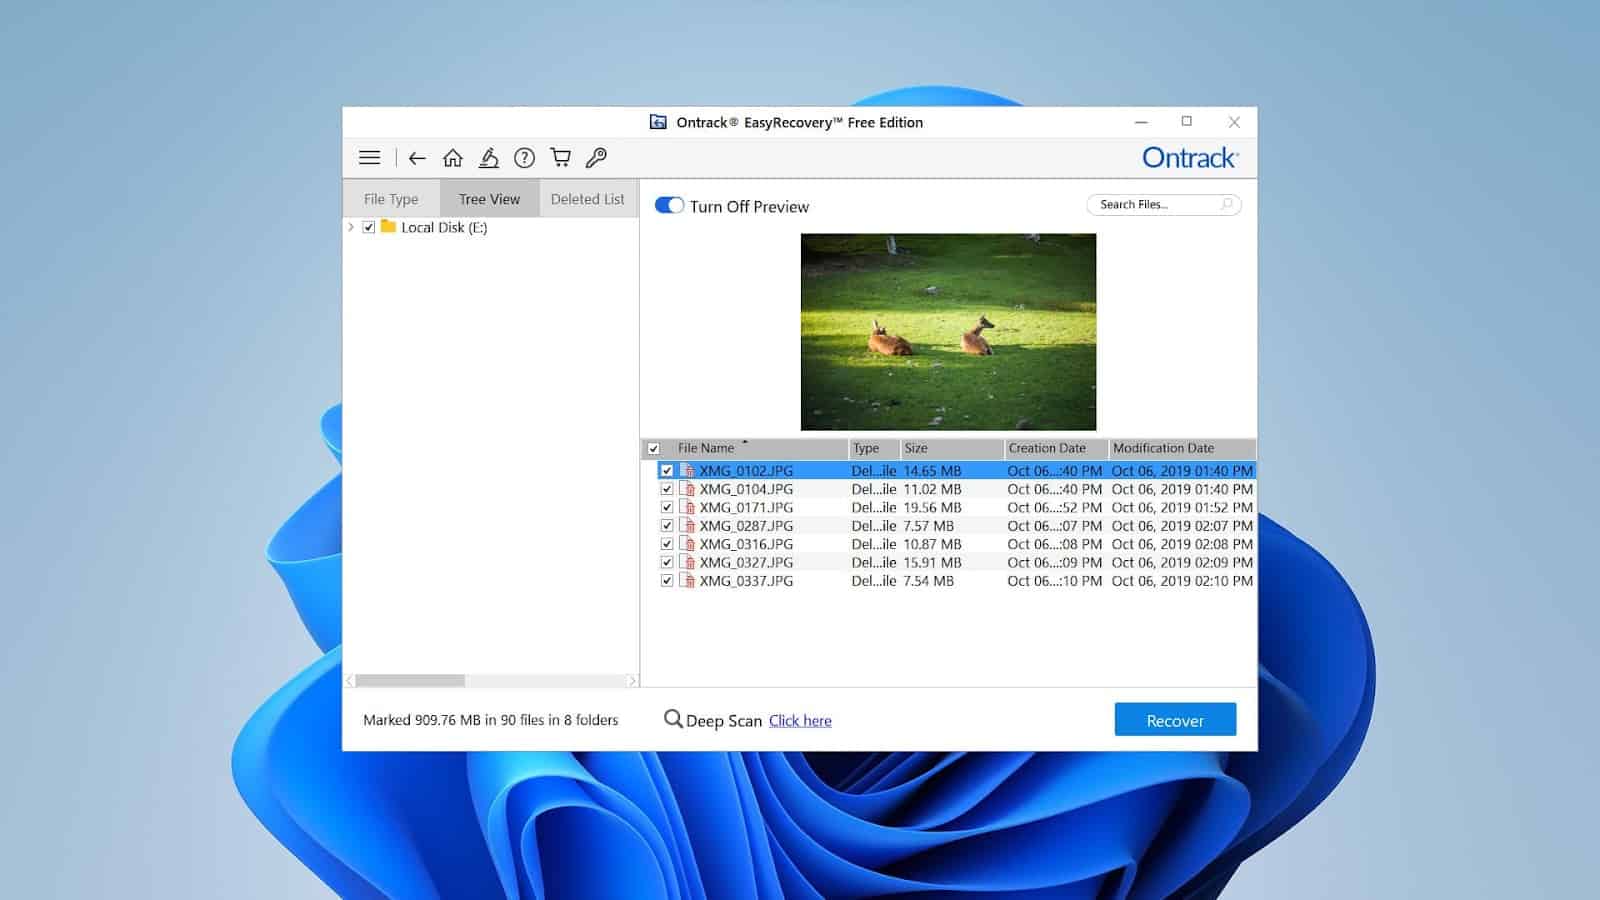Sort by the Type column header
The image size is (1600, 900).
tap(874, 448)
